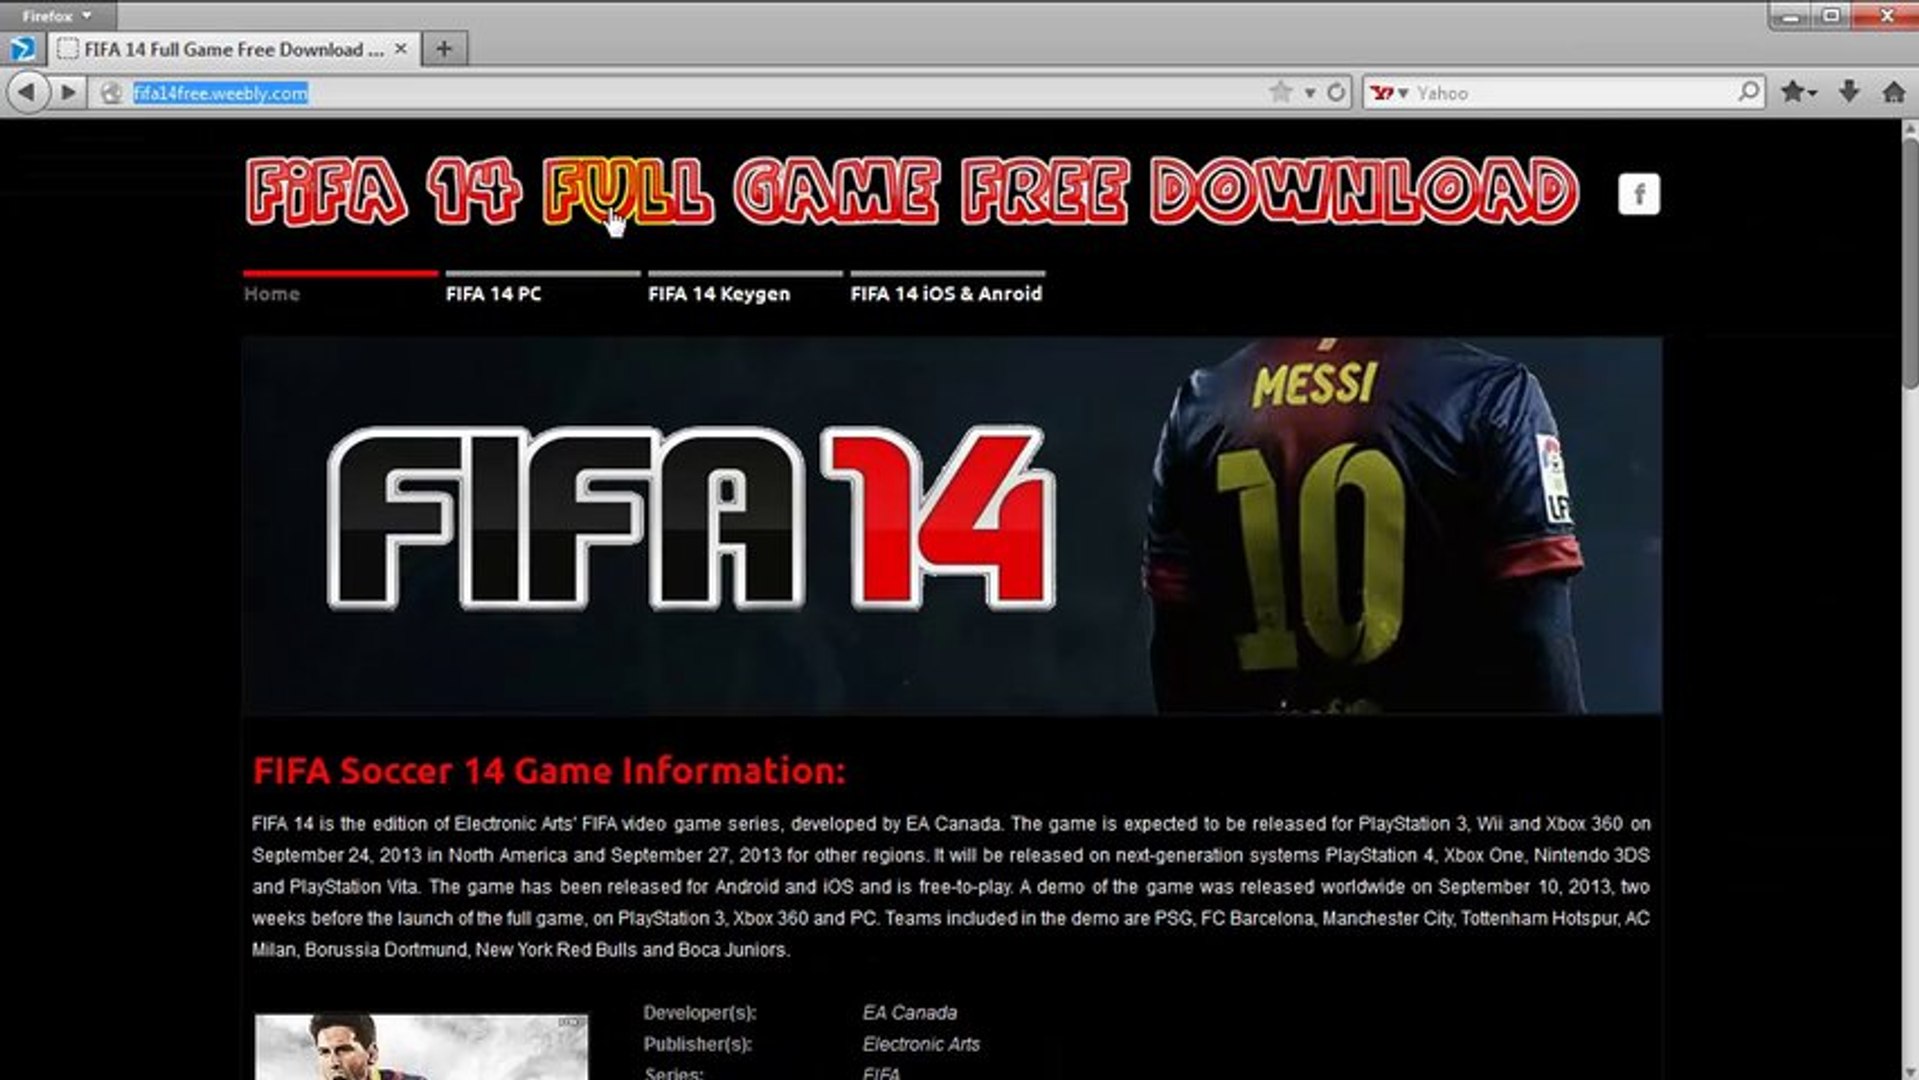The height and width of the screenshot is (1080, 1919).
Task: Click the Publisher(s): label
Action: 698,1045
